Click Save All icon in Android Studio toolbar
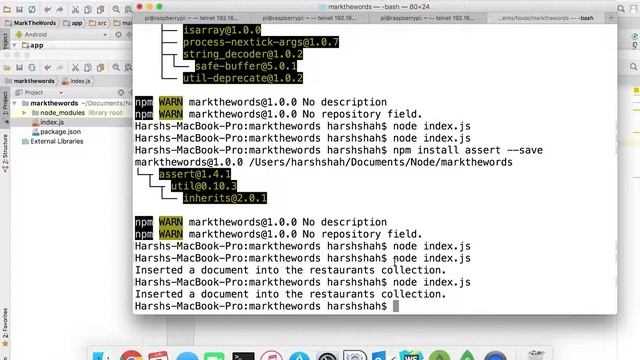The width and height of the screenshot is (640, 360). (x=19, y=9)
